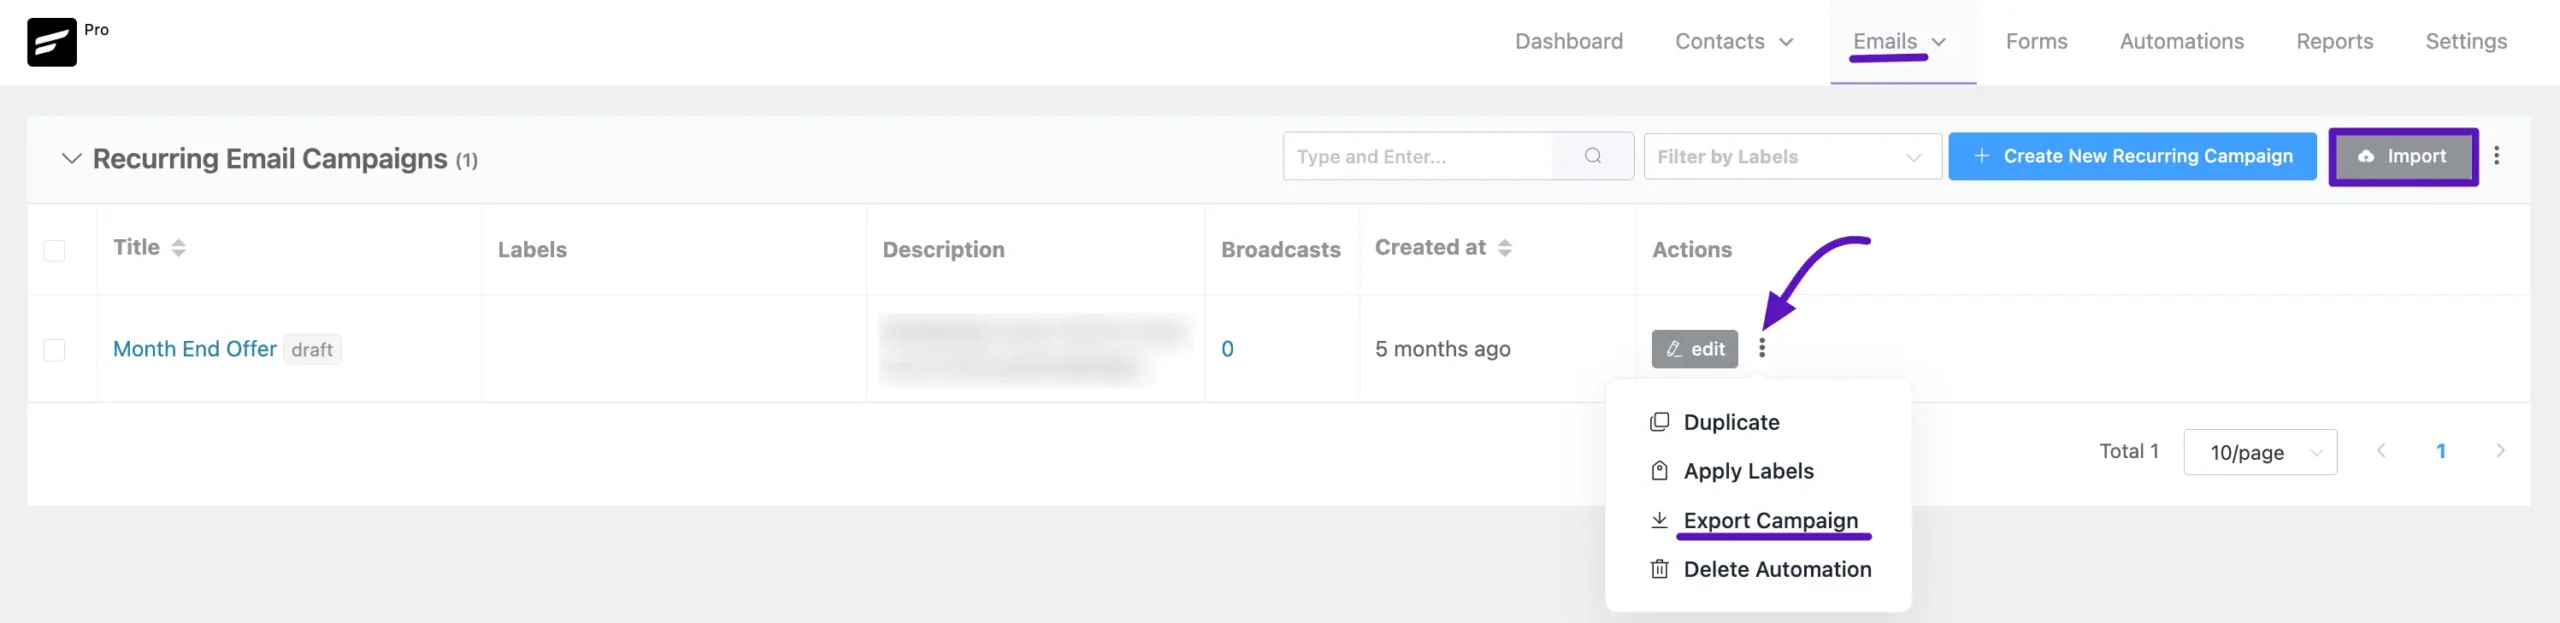Tick the select-all header checkbox
The height and width of the screenshot is (623, 2560).
point(54,250)
